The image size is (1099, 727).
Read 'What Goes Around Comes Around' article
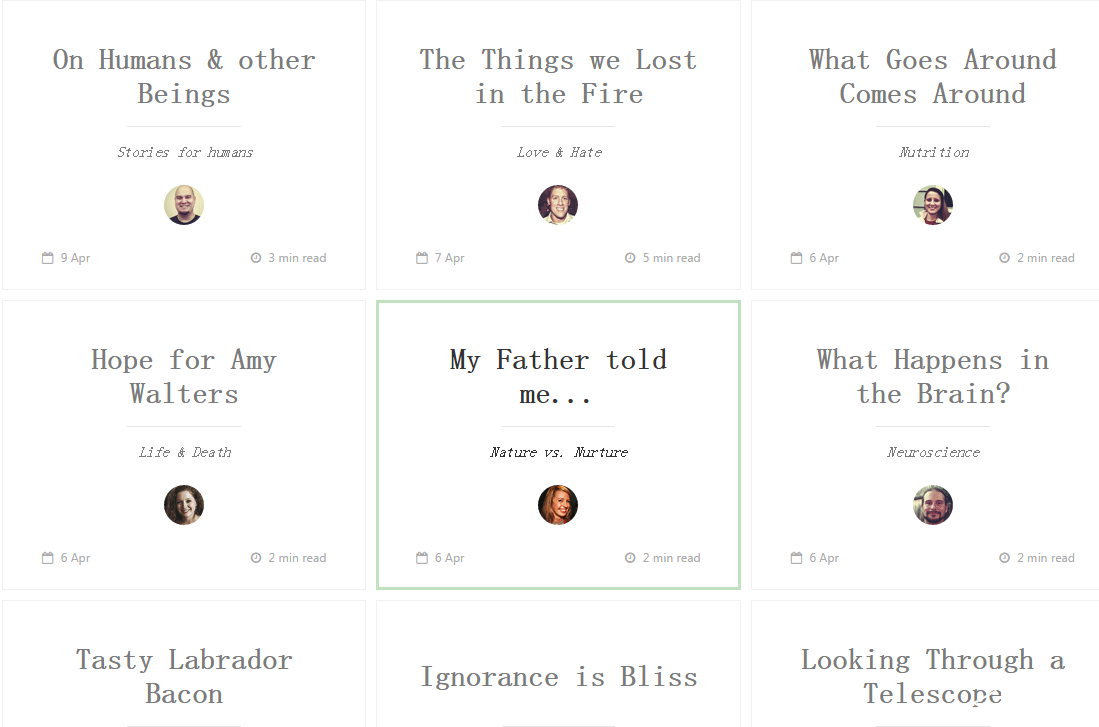pyautogui.click(x=933, y=77)
